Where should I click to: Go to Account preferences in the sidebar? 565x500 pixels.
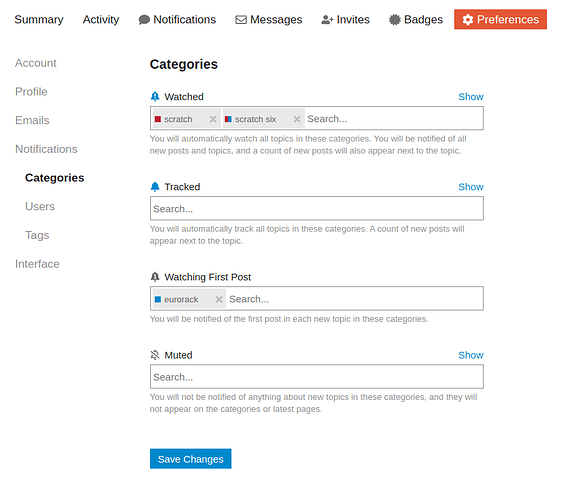[36, 63]
